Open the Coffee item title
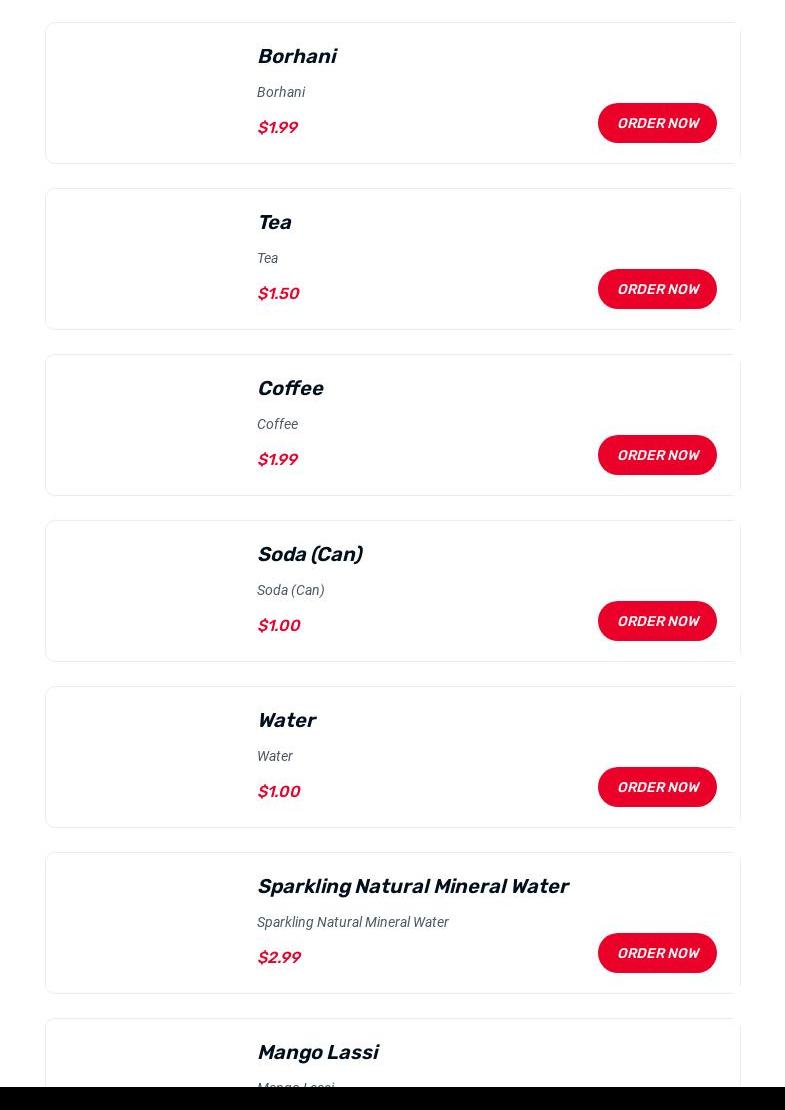This screenshot has height=1110, width=785. coord(290,388)
